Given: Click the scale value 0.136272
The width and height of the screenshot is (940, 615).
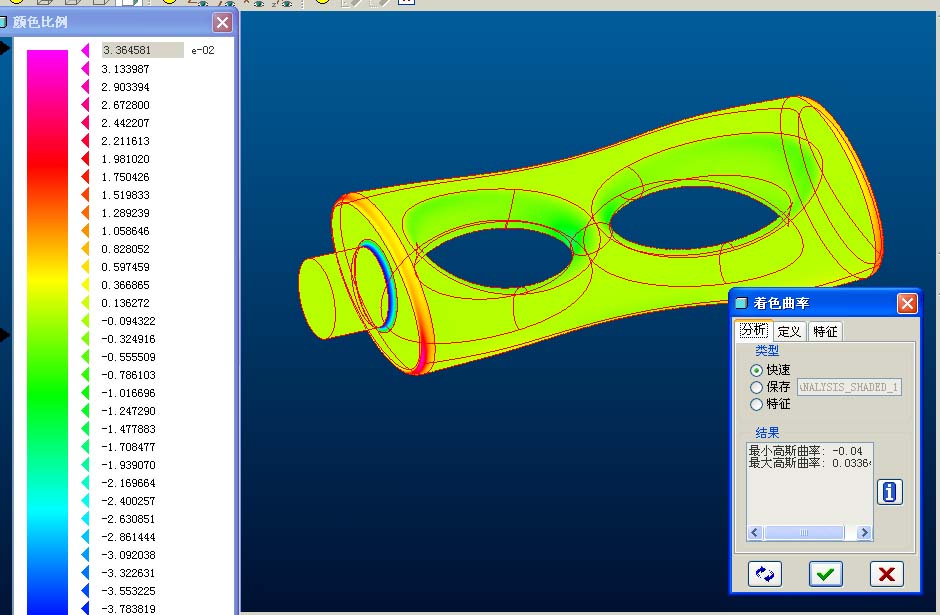Looking at the screenshot, I should coord(125,303).
